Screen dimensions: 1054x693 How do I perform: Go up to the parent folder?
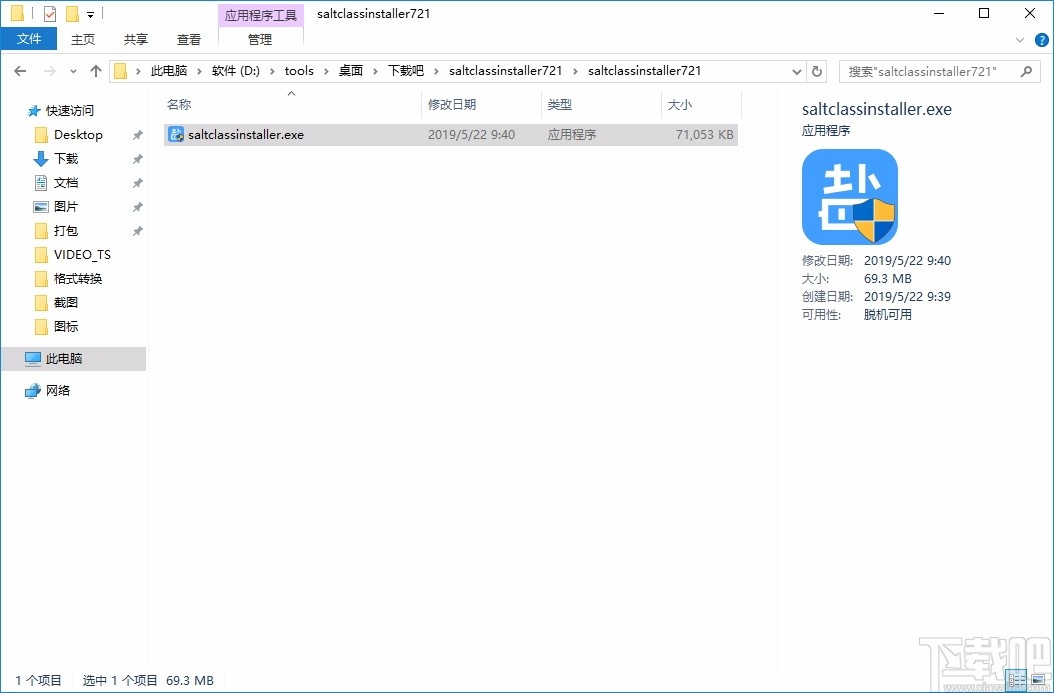coord(95,71)
